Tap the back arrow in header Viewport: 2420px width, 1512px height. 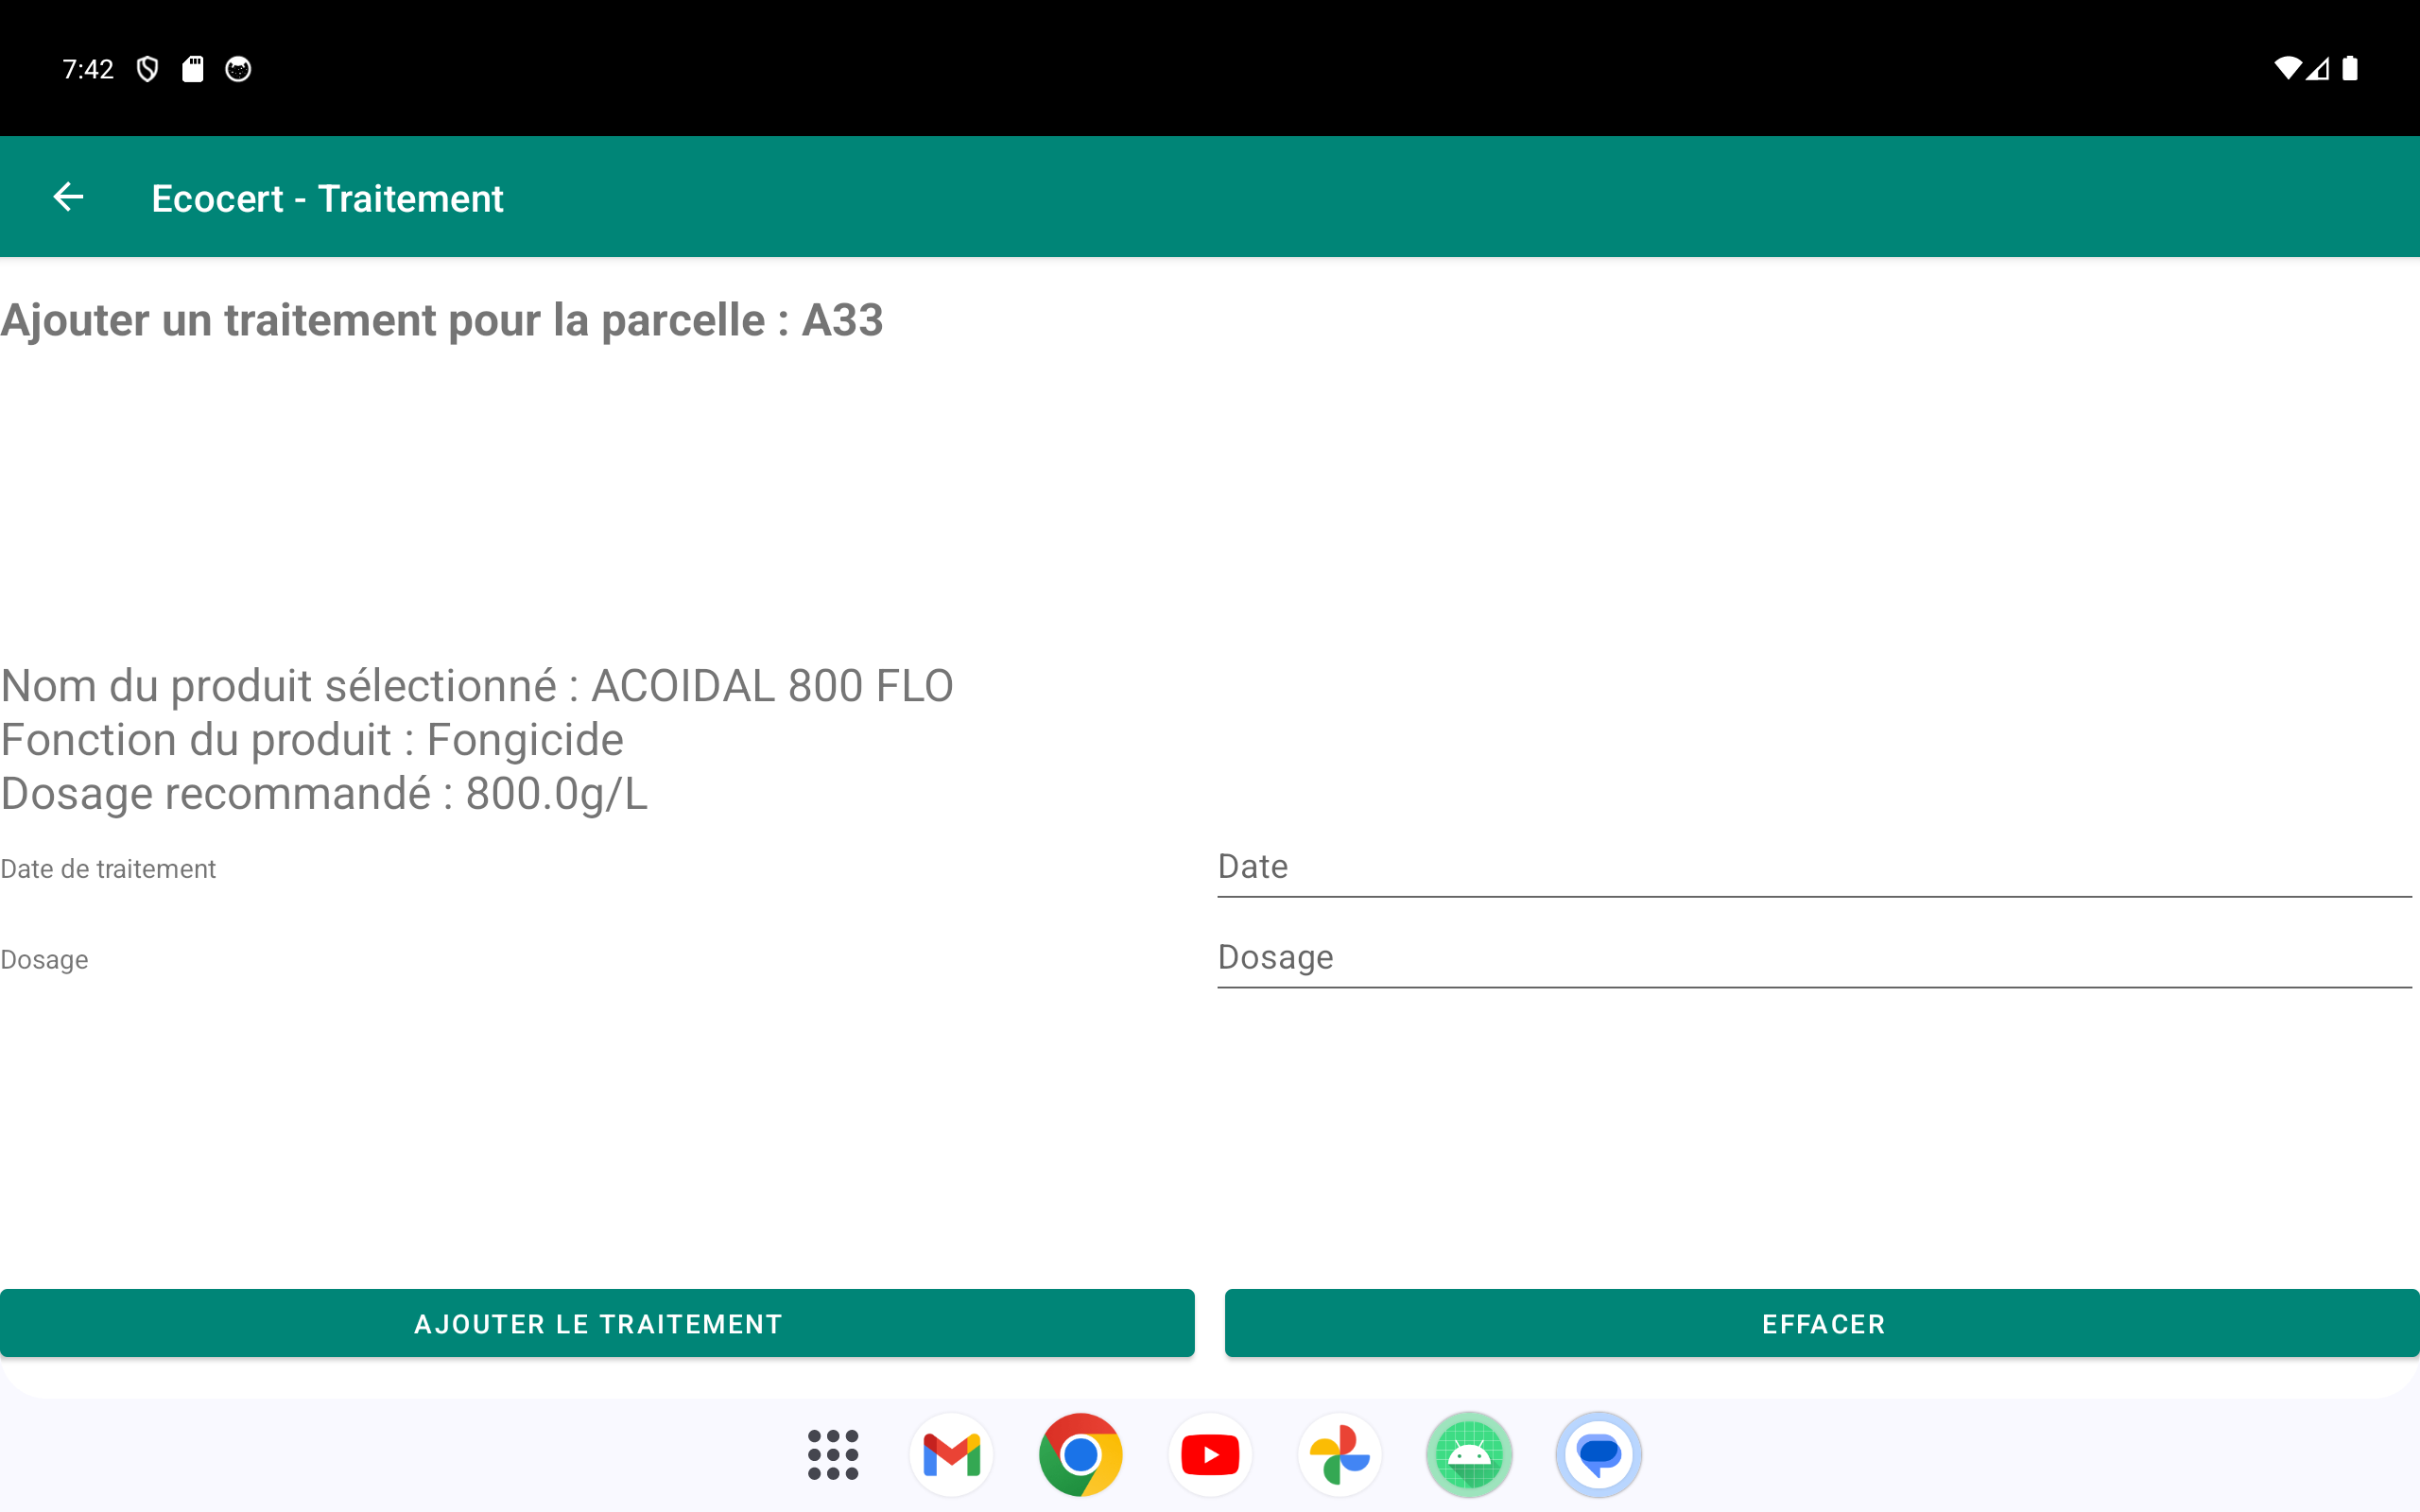68,197
